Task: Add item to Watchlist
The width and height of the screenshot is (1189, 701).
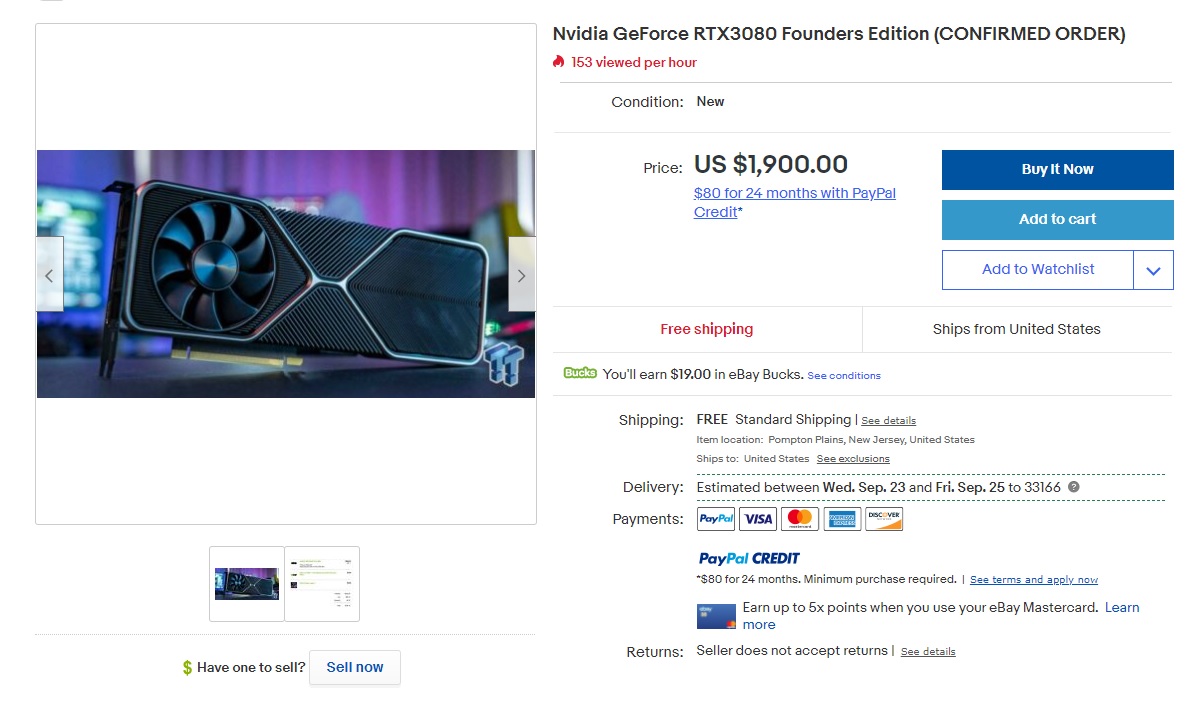Action: click(x=1037, y=270)
